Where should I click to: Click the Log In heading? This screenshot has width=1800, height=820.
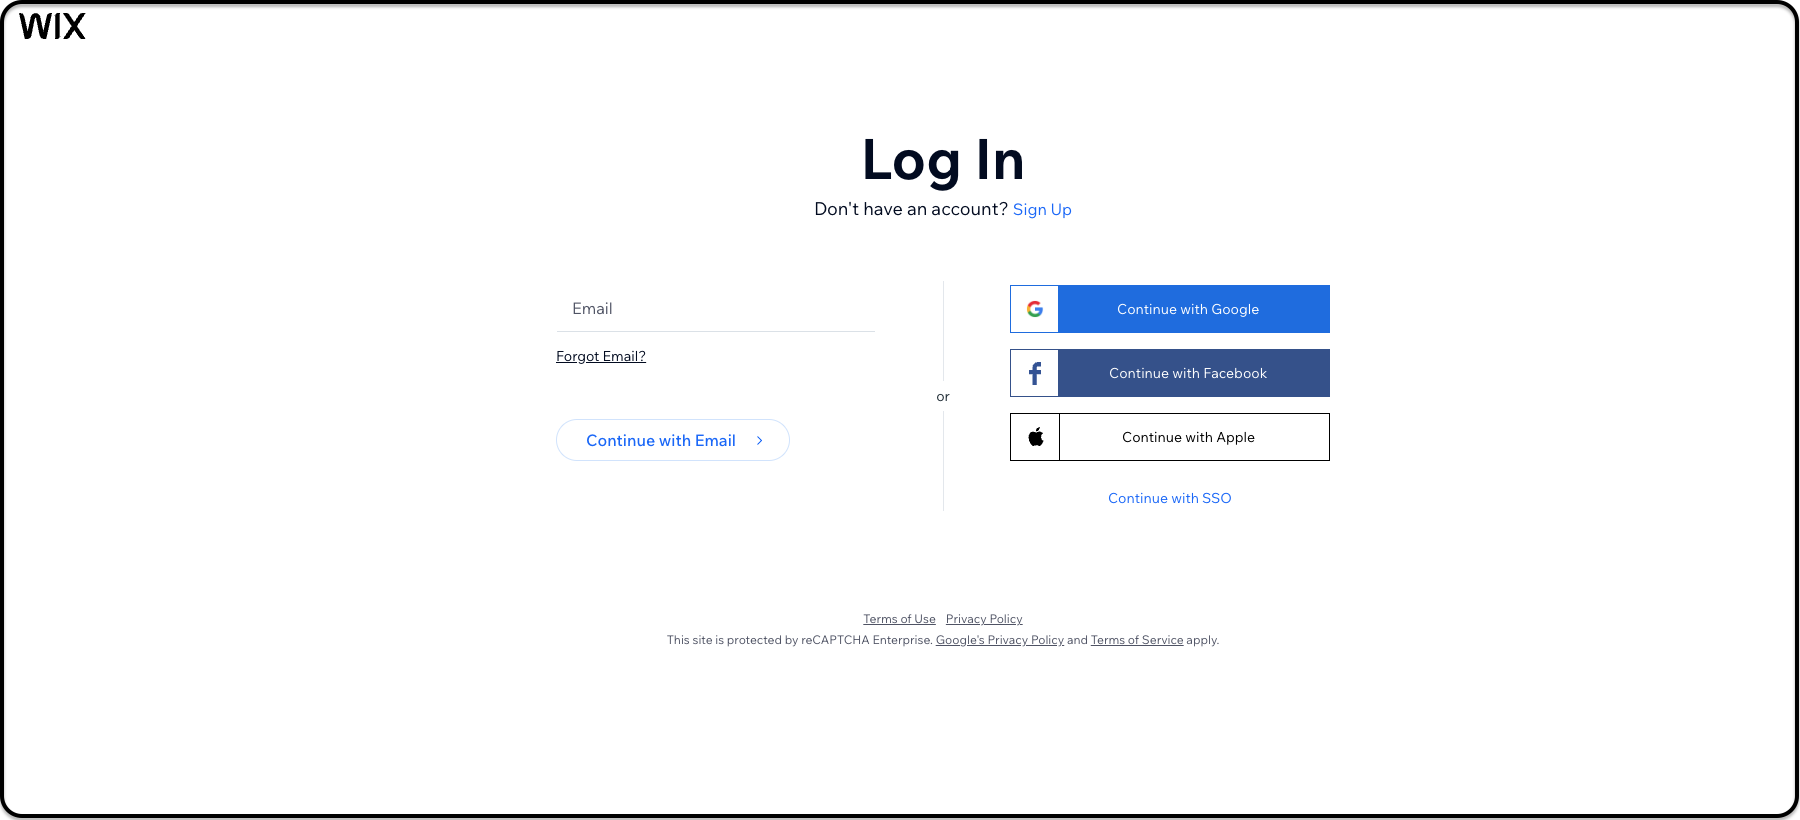[x=943, y=160]
